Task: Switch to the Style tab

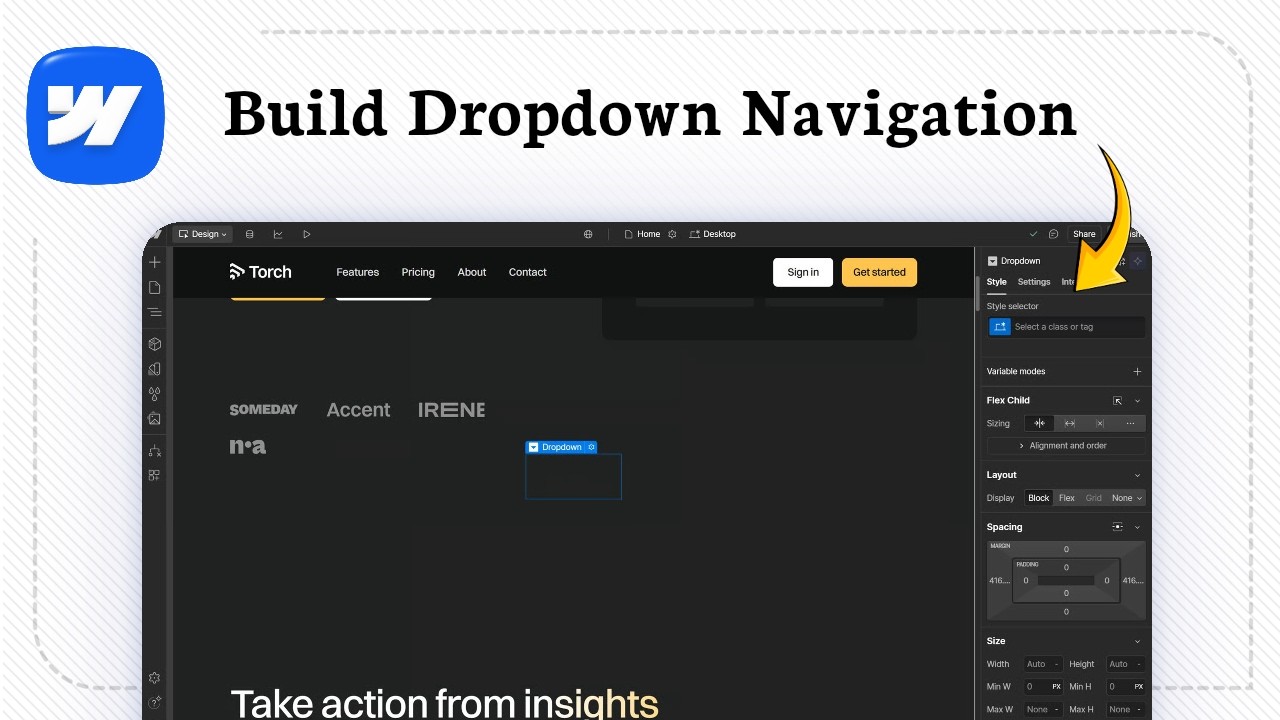Action: pos(997,282)
